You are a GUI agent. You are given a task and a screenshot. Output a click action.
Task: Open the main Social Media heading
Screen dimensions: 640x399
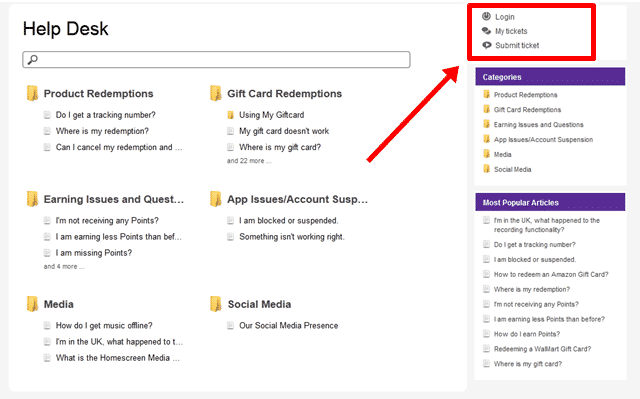click(259, 304)
